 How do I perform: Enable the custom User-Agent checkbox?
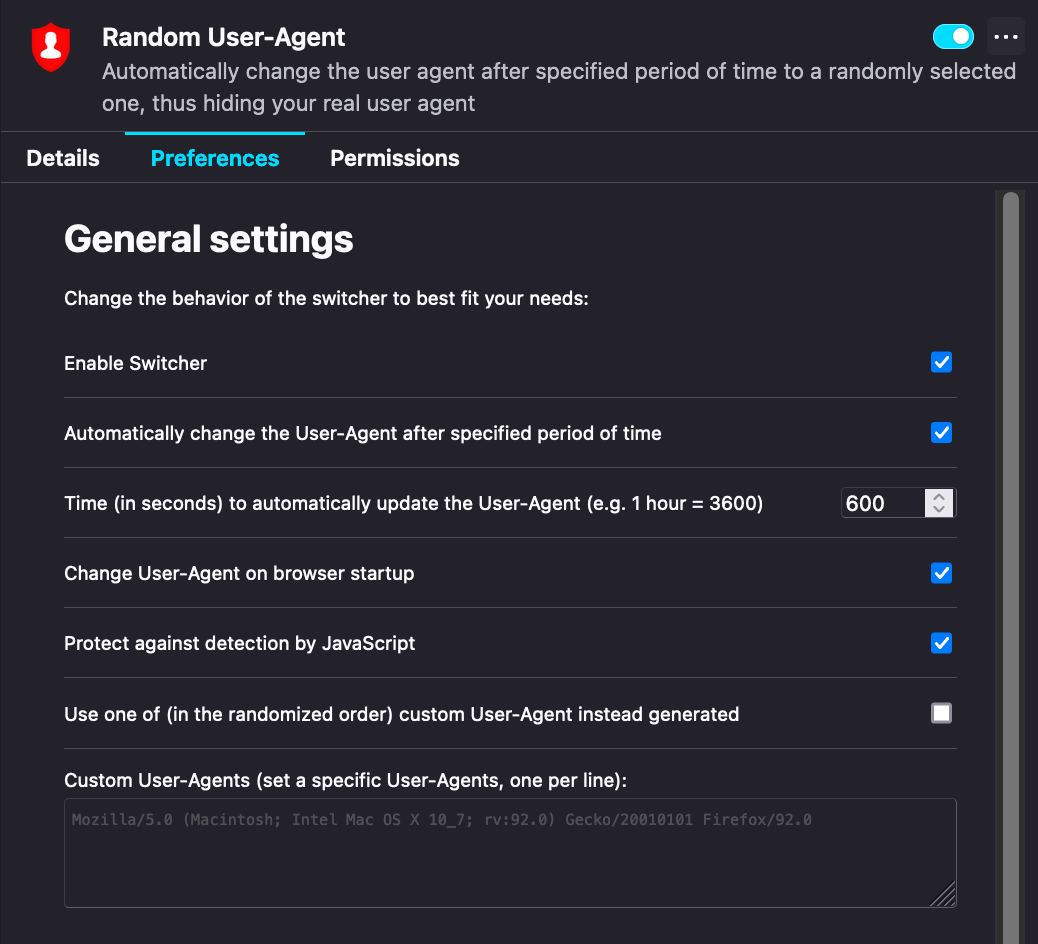pyautogui.click(x=941, y=713)
